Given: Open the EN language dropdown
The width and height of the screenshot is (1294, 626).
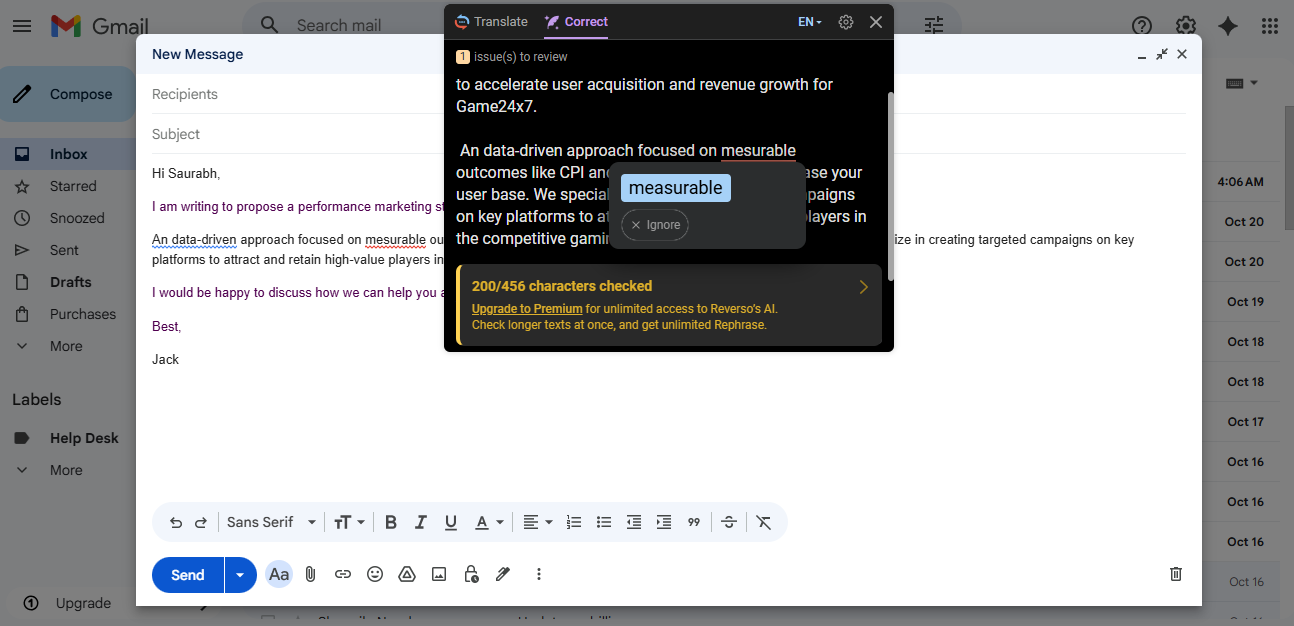Looking at the screenshot, I should [809, 22].
